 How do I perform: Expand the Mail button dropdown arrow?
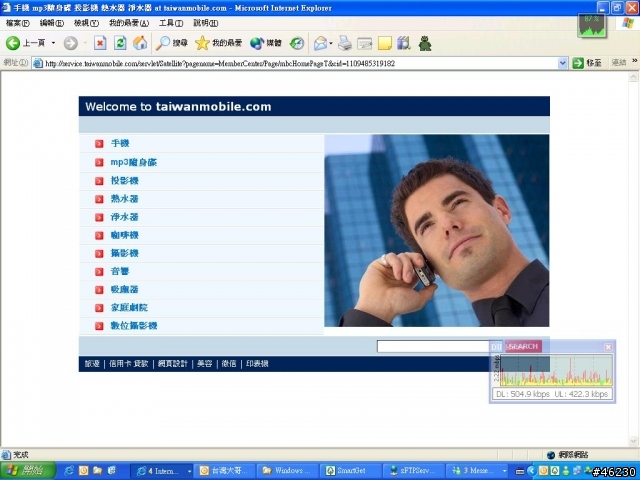tap(331, 43)
